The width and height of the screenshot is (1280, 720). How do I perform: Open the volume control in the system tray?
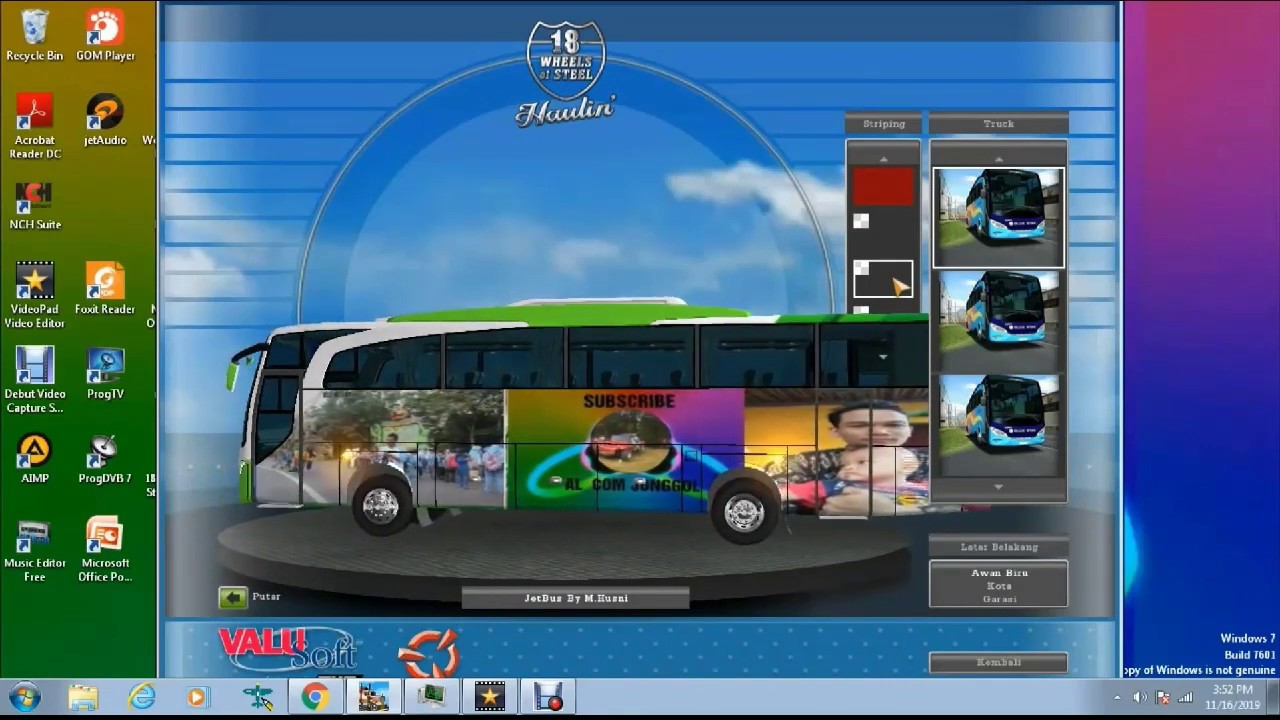point(1140,697)
